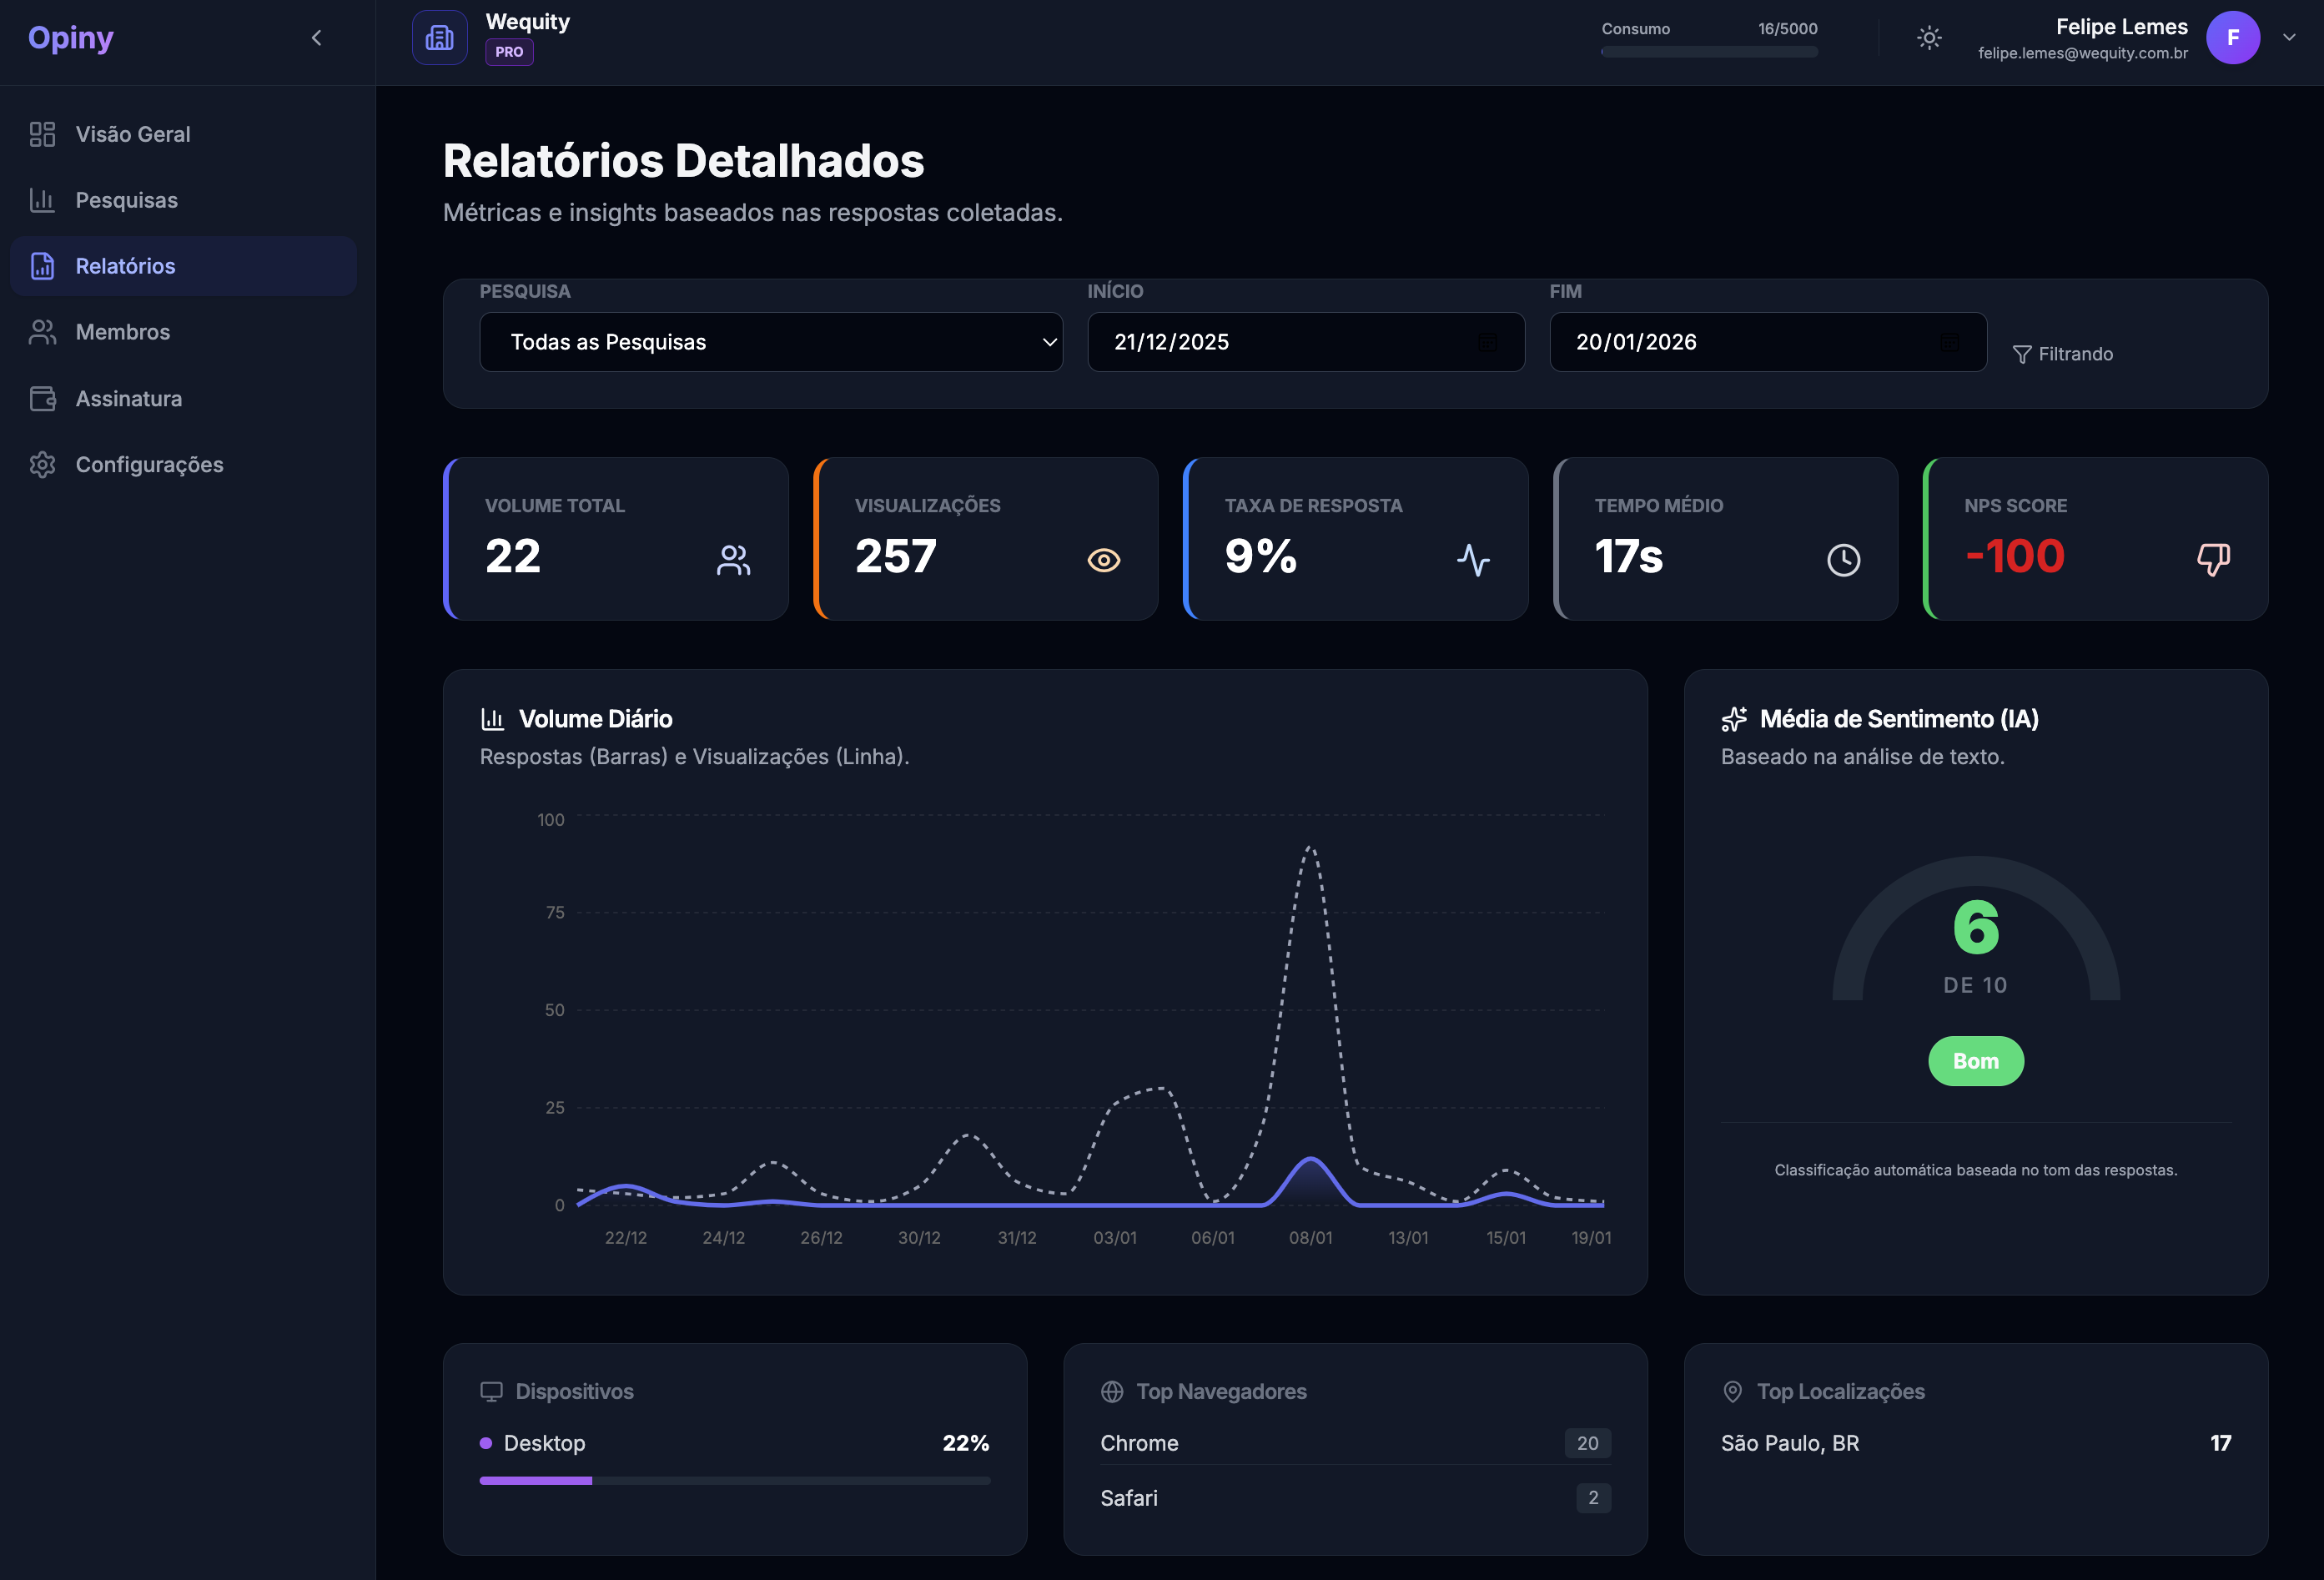Open the Todas as Pesquisas dropdown
Screen dimensions: 2324x1580
pos(770,342)
